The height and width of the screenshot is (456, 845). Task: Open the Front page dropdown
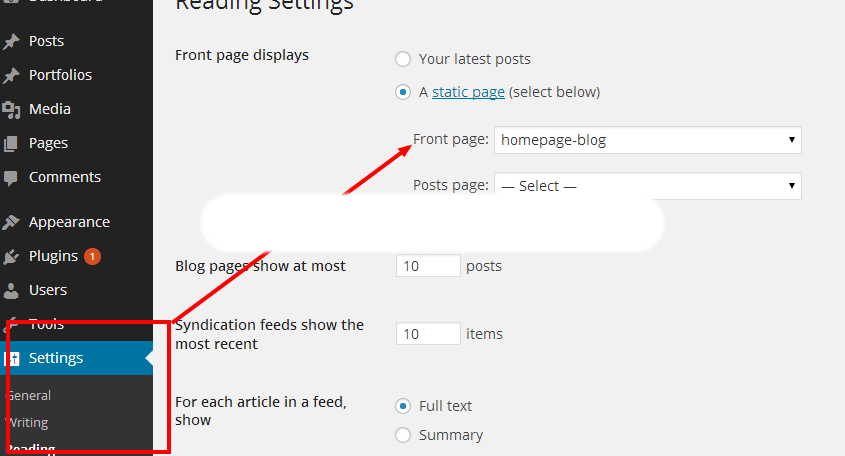[647, 140]
